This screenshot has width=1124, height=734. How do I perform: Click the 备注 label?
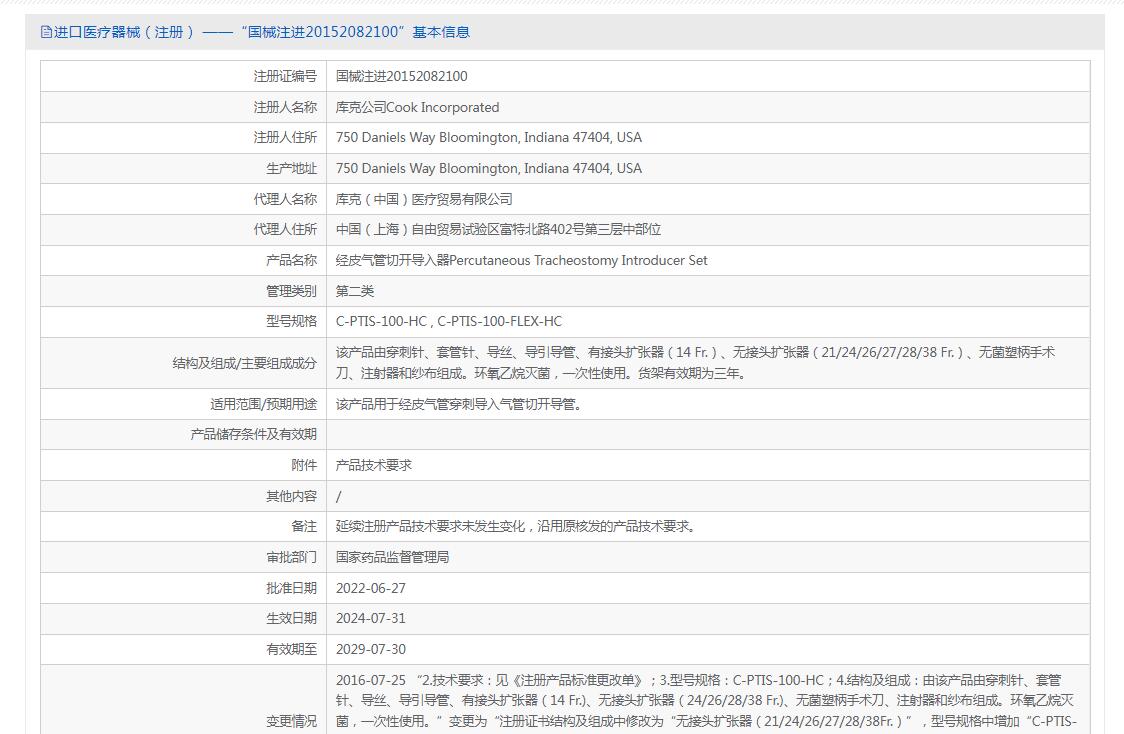point(304,525)
